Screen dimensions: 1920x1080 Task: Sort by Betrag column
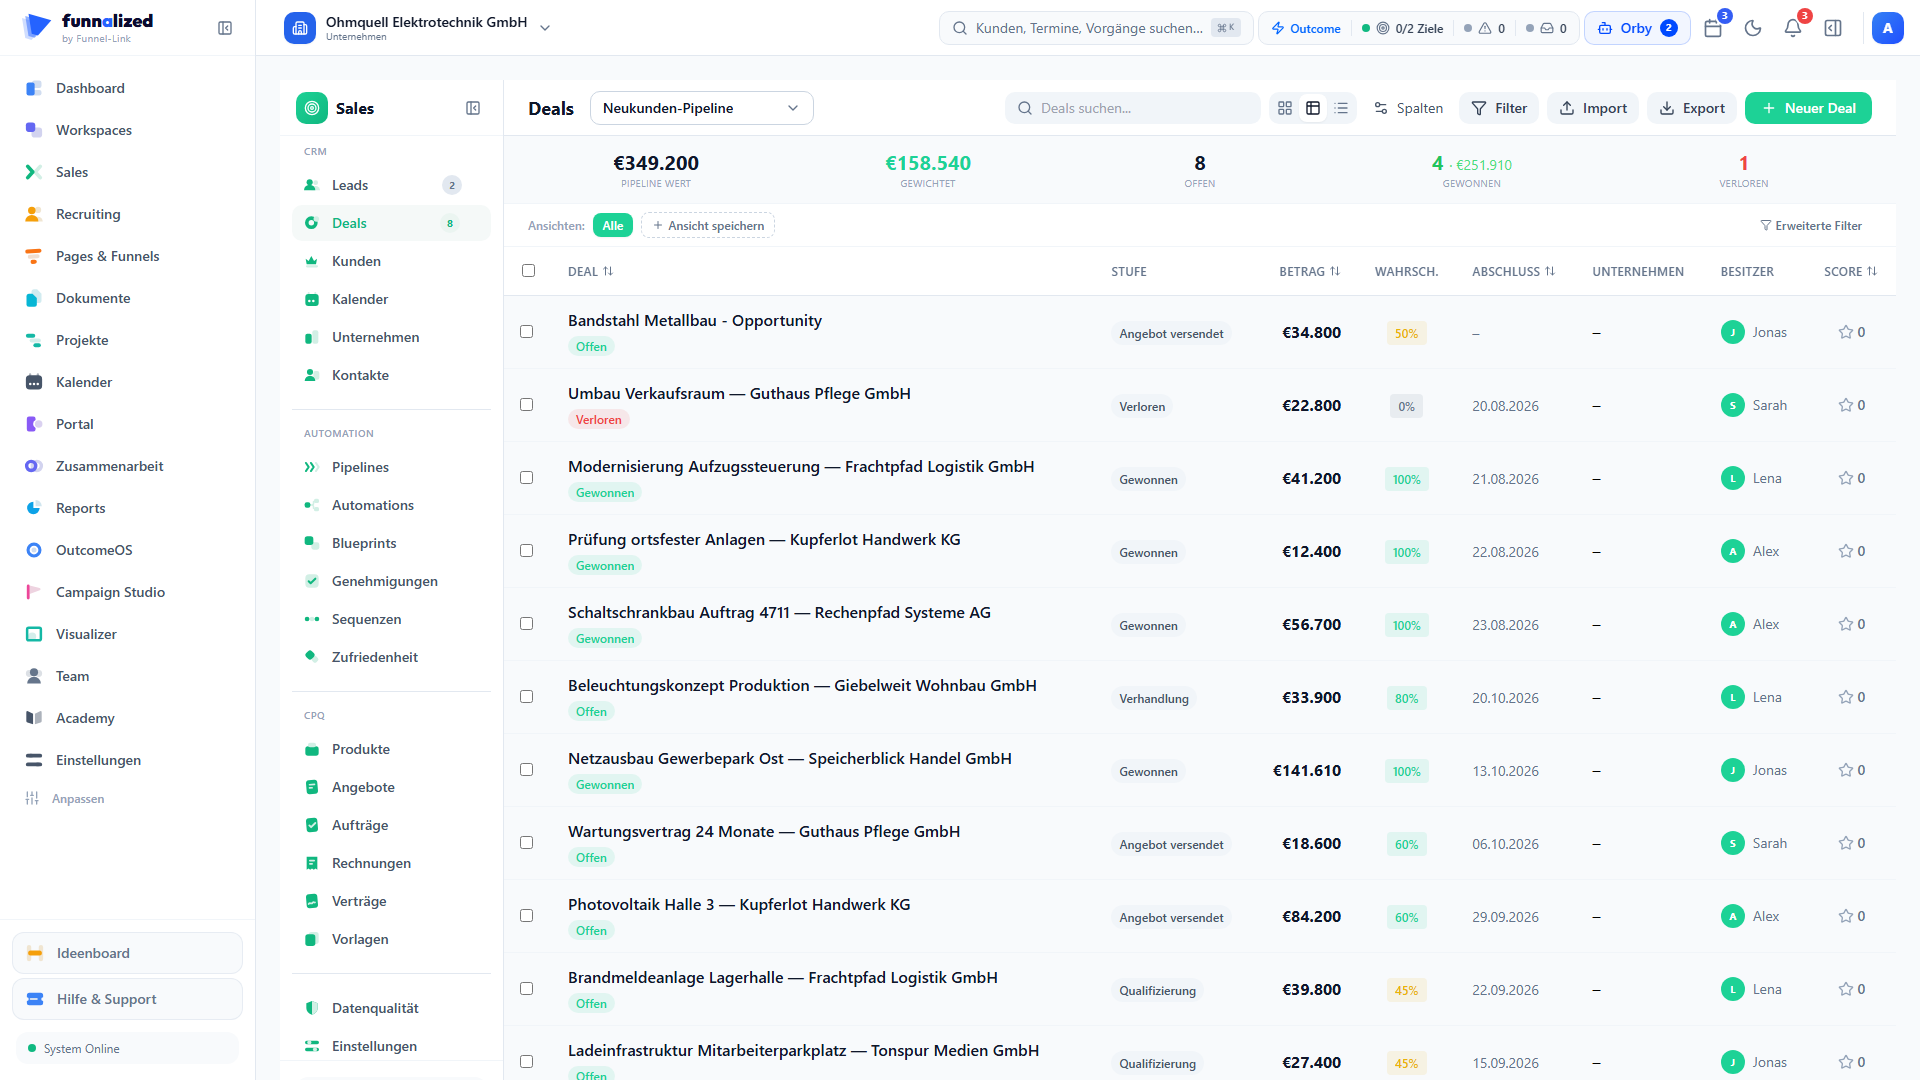point(1309,271)
